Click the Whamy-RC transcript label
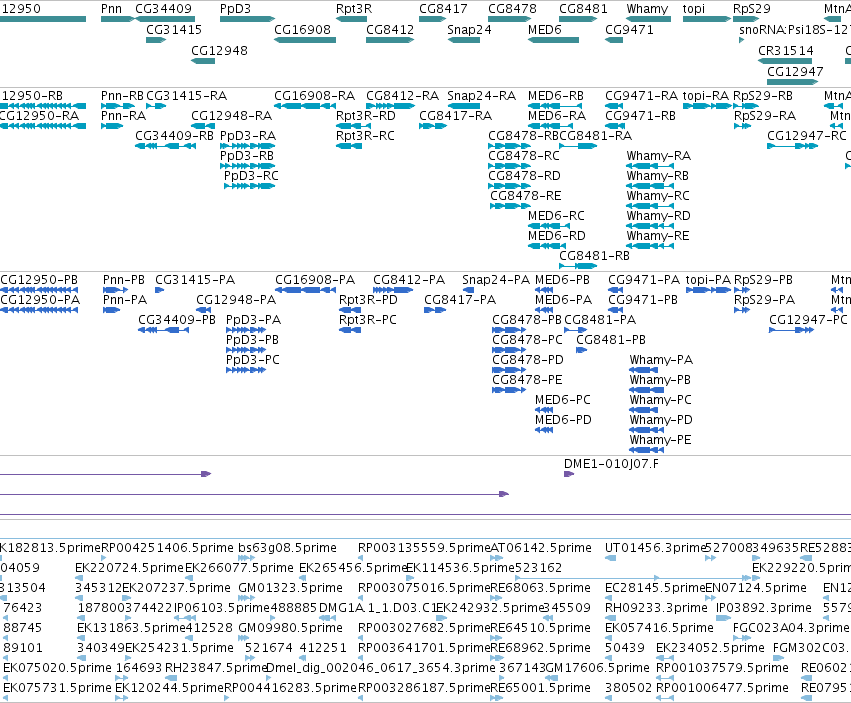The image size is (851, 703). tap(658, 195)
